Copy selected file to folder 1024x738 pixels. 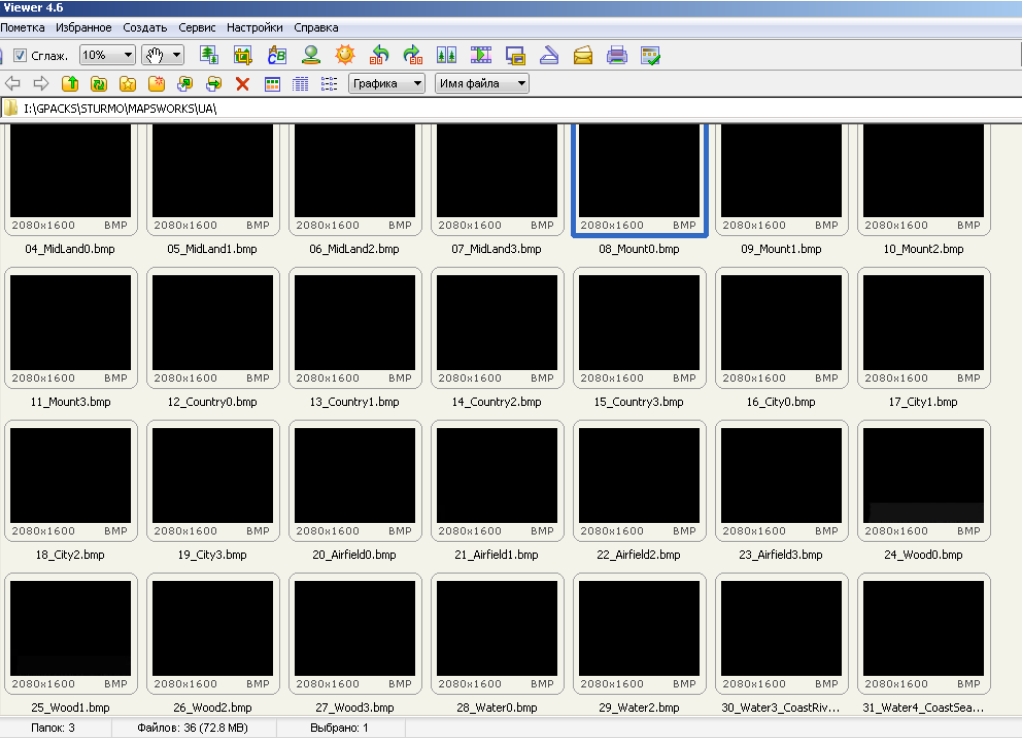tap(185, 84)
